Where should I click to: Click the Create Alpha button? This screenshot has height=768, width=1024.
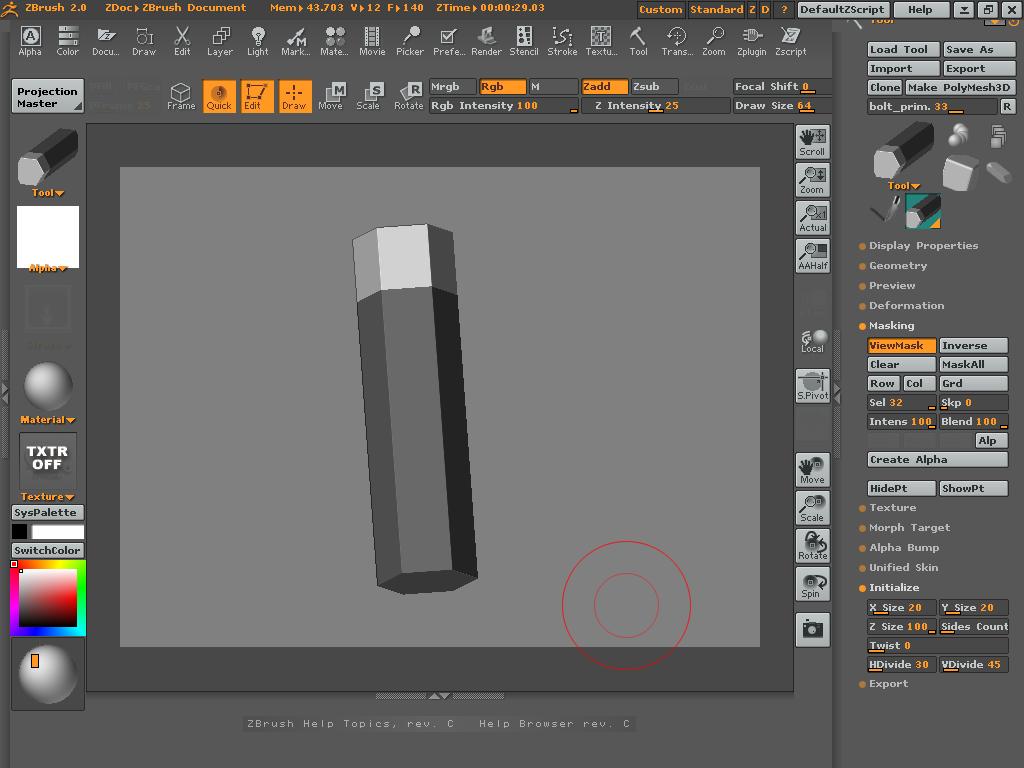[x=937, y=460]
